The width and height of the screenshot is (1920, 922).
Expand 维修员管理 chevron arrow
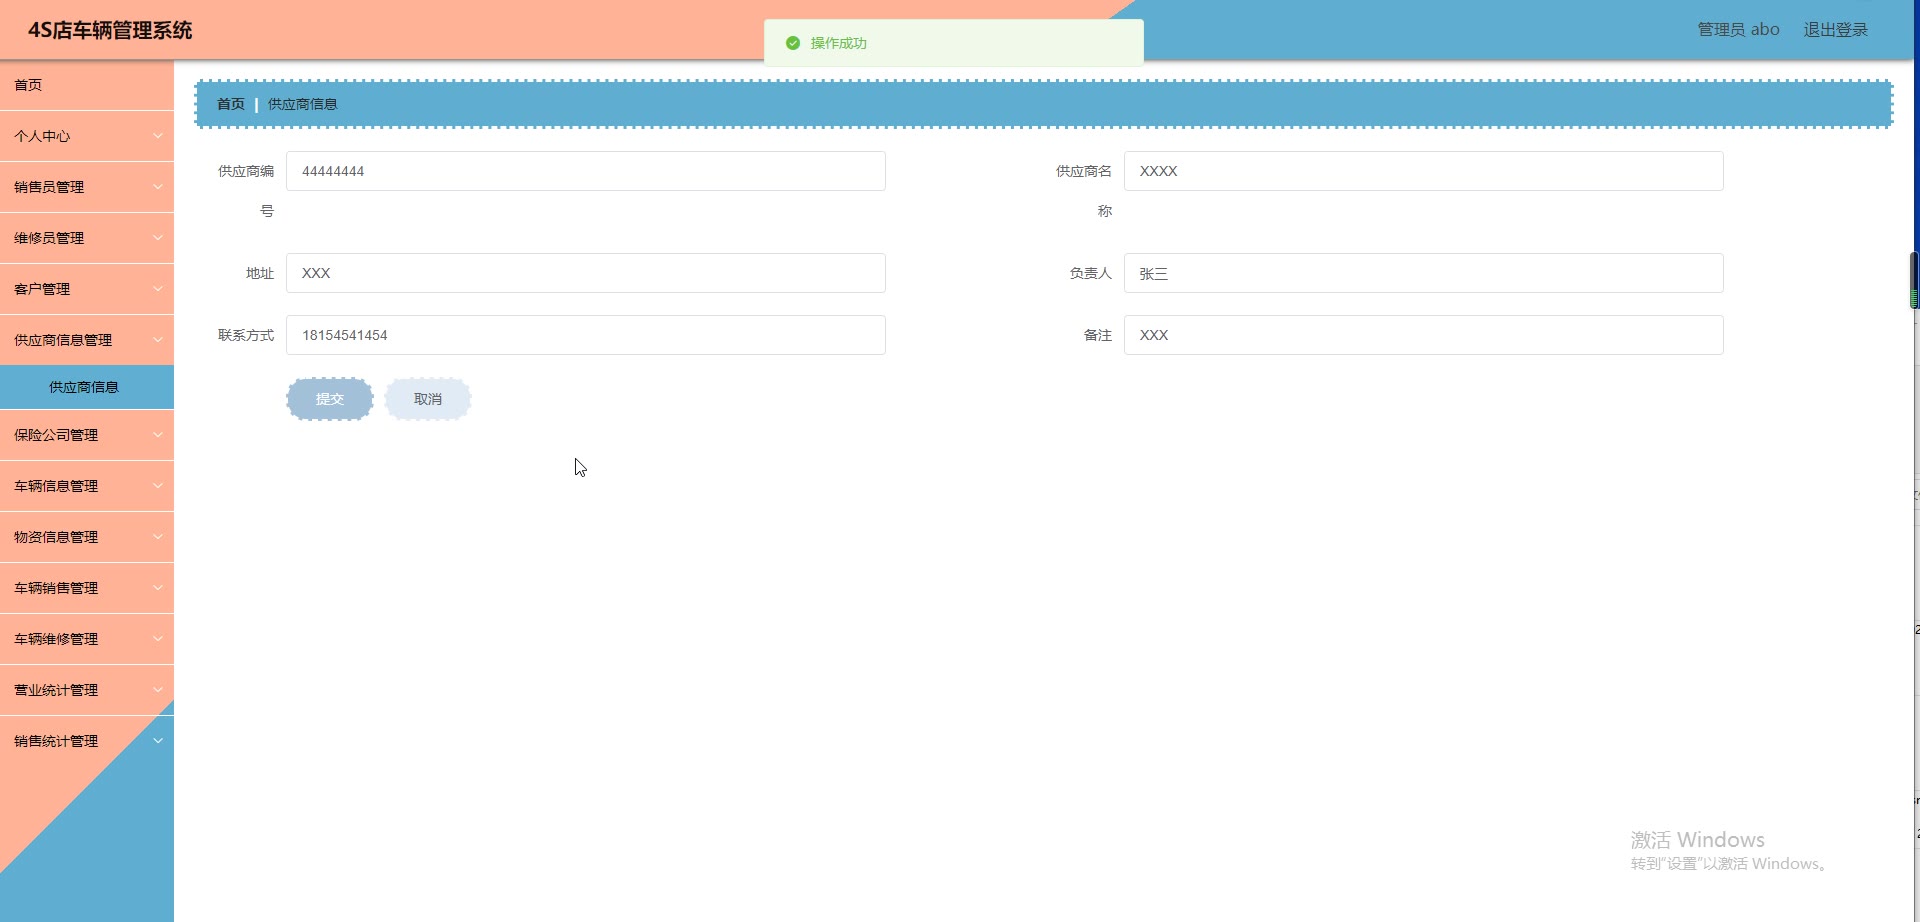point(158,238)
